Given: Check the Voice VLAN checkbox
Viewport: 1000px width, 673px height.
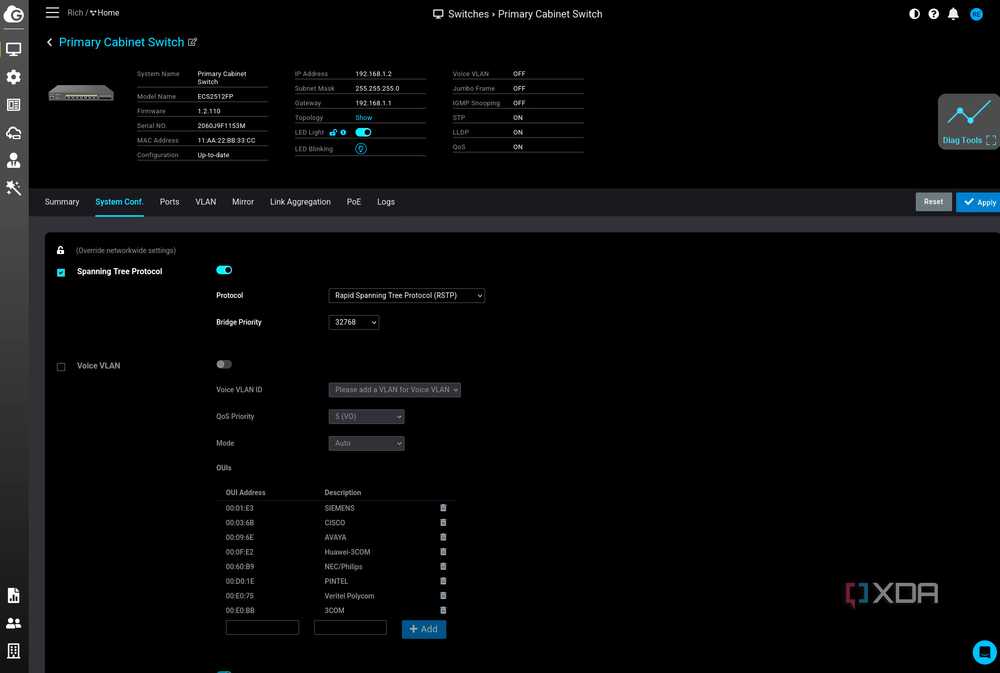Looking at the screenshot, I should 61,367.
